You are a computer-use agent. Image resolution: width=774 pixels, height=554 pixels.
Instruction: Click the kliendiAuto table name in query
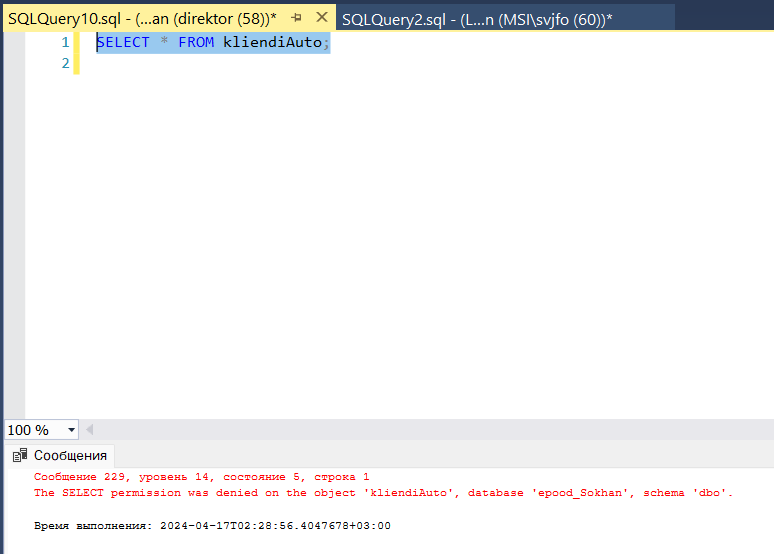[x=272, y=42]
